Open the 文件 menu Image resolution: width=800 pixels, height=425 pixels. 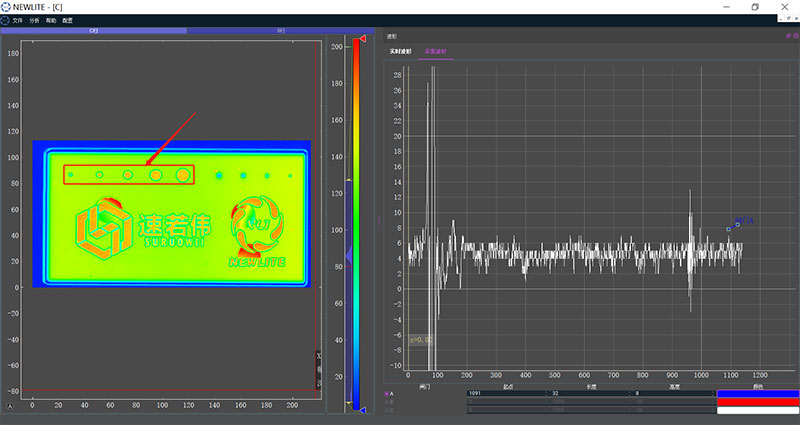click(17, 20)
